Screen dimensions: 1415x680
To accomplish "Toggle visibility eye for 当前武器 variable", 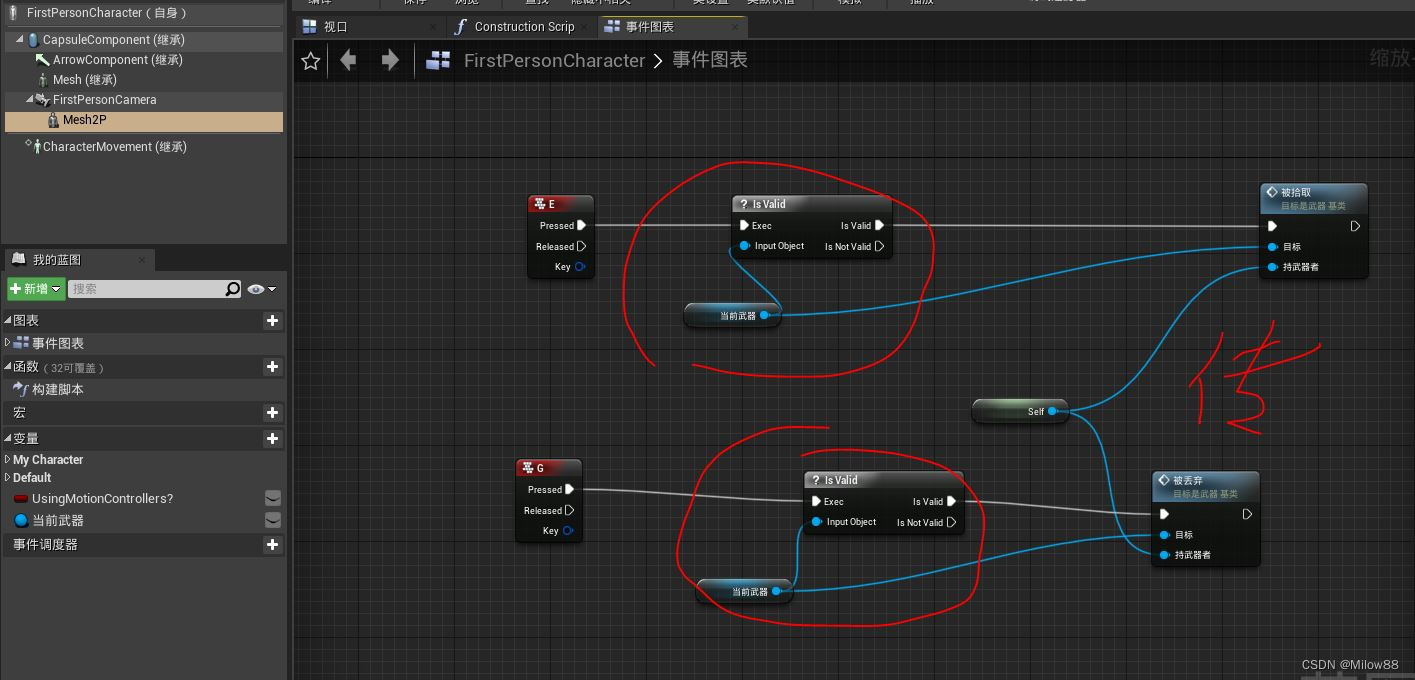I will tap(272, 521).
